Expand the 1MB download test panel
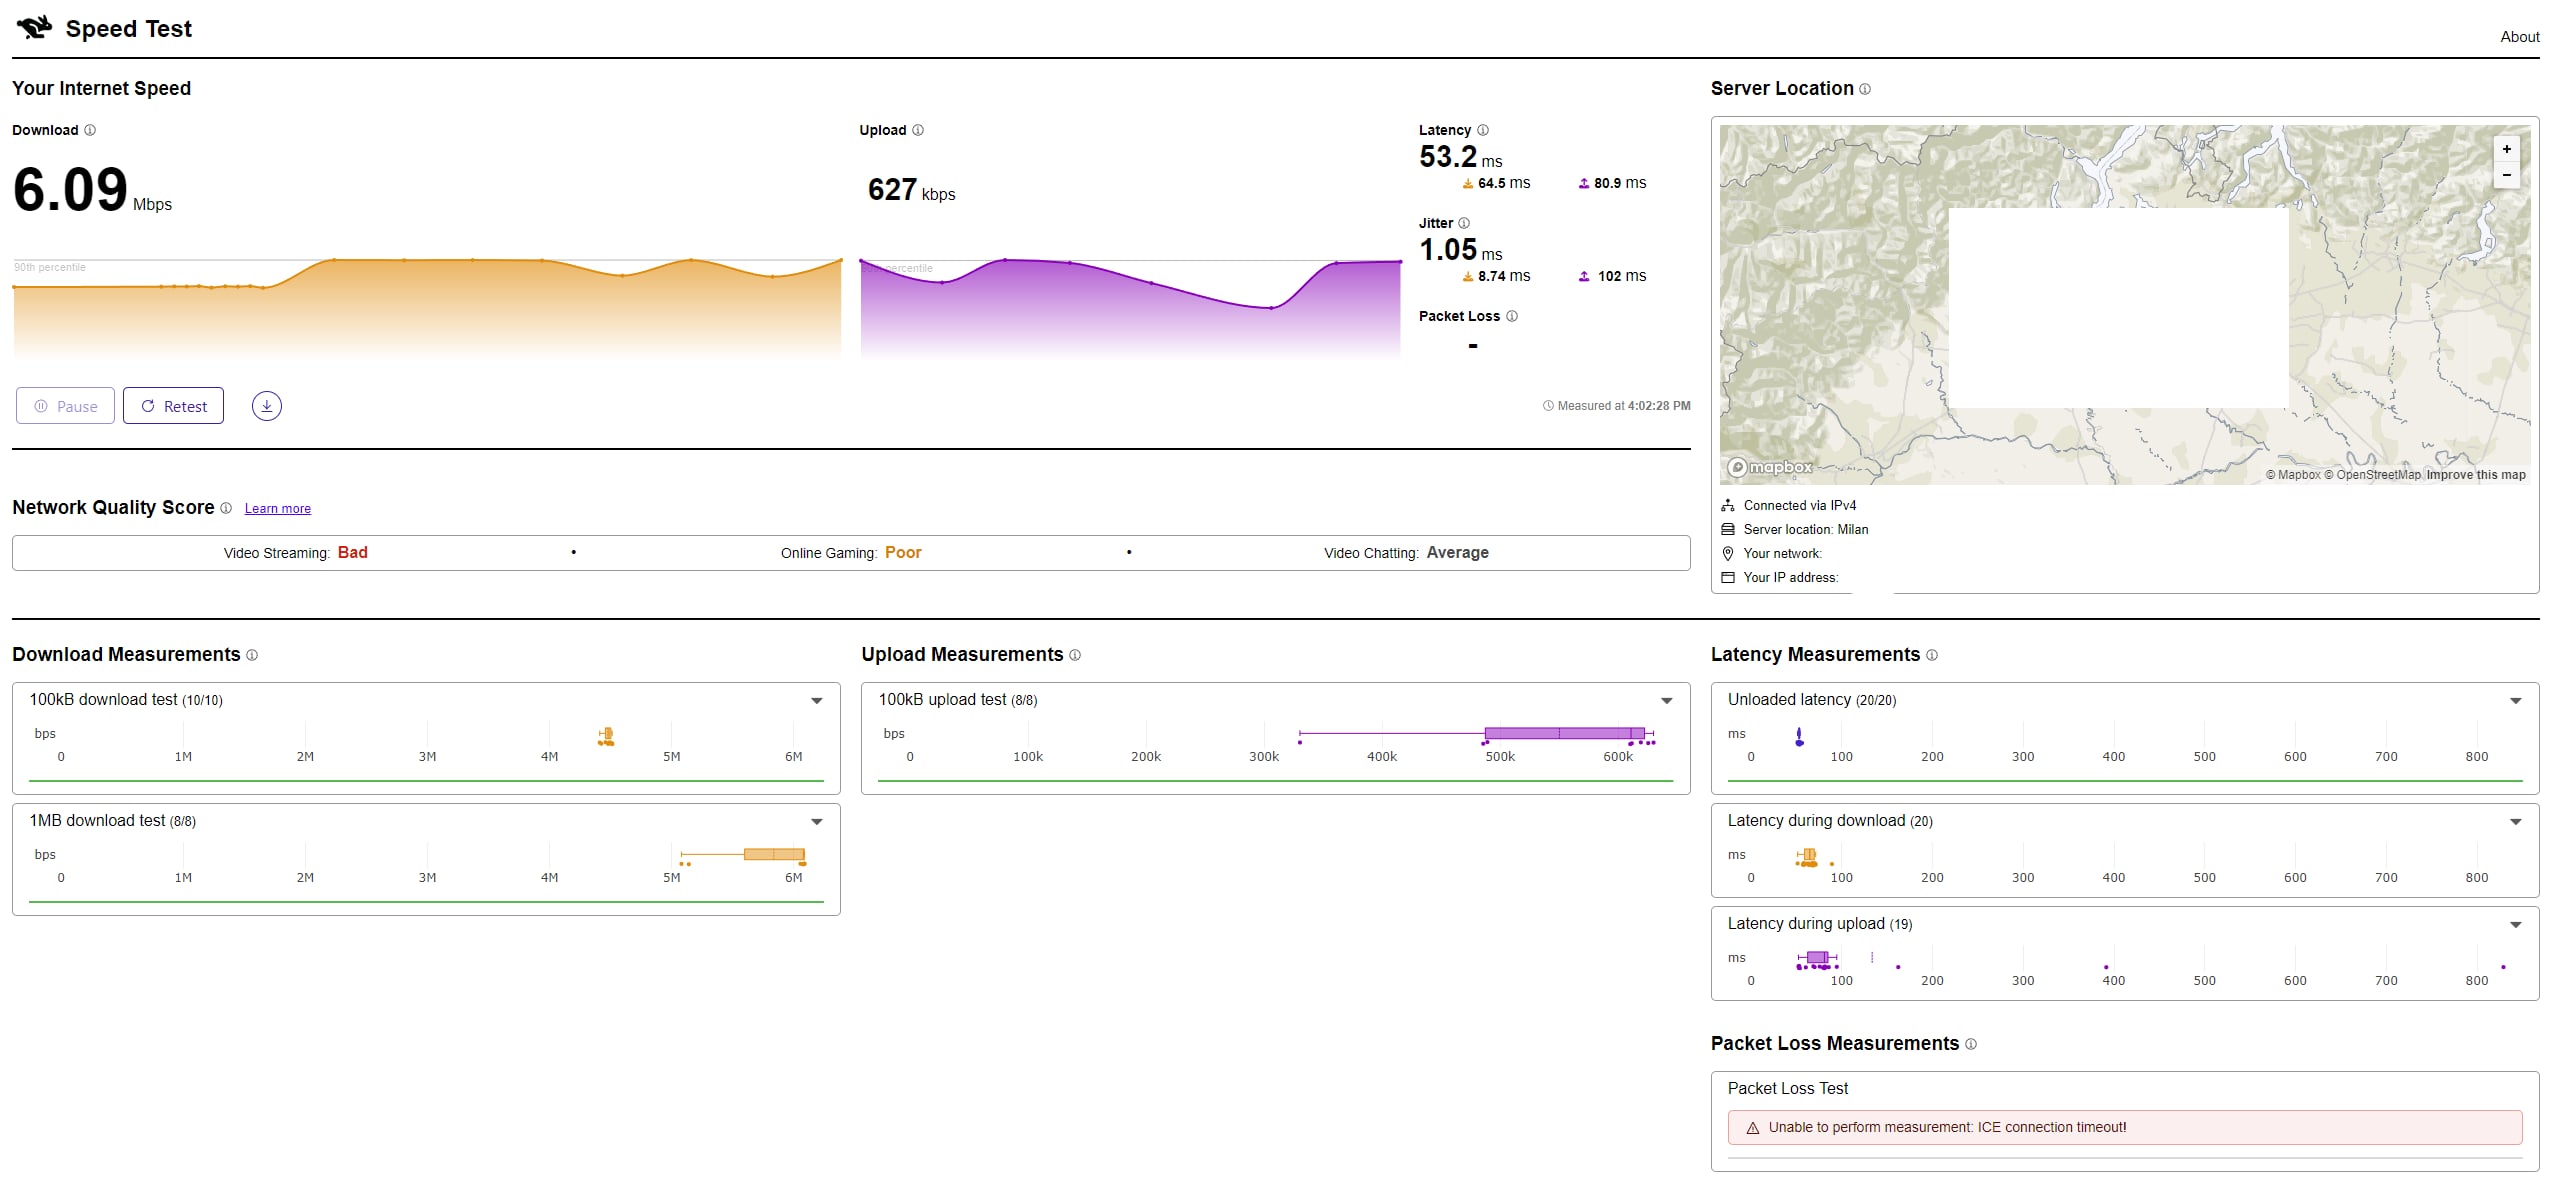Image resolution: width=2550 pixels, height=1181 pixels. [817, 822]
